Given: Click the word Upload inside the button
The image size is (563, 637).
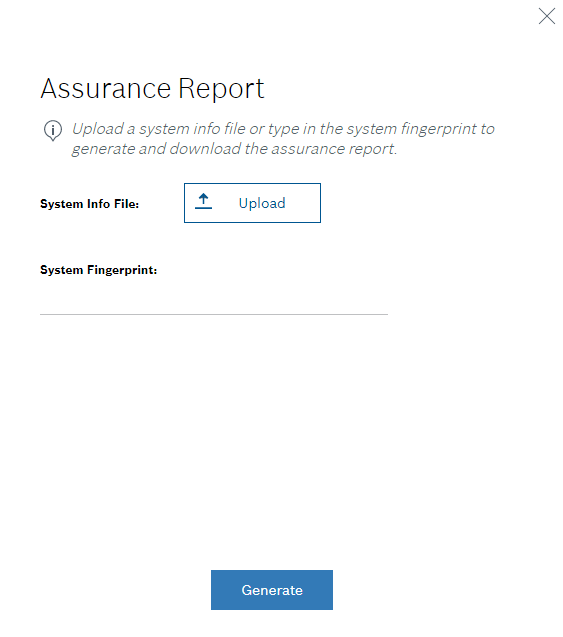Looking at the screenshot, I should [x=262, y=203].
